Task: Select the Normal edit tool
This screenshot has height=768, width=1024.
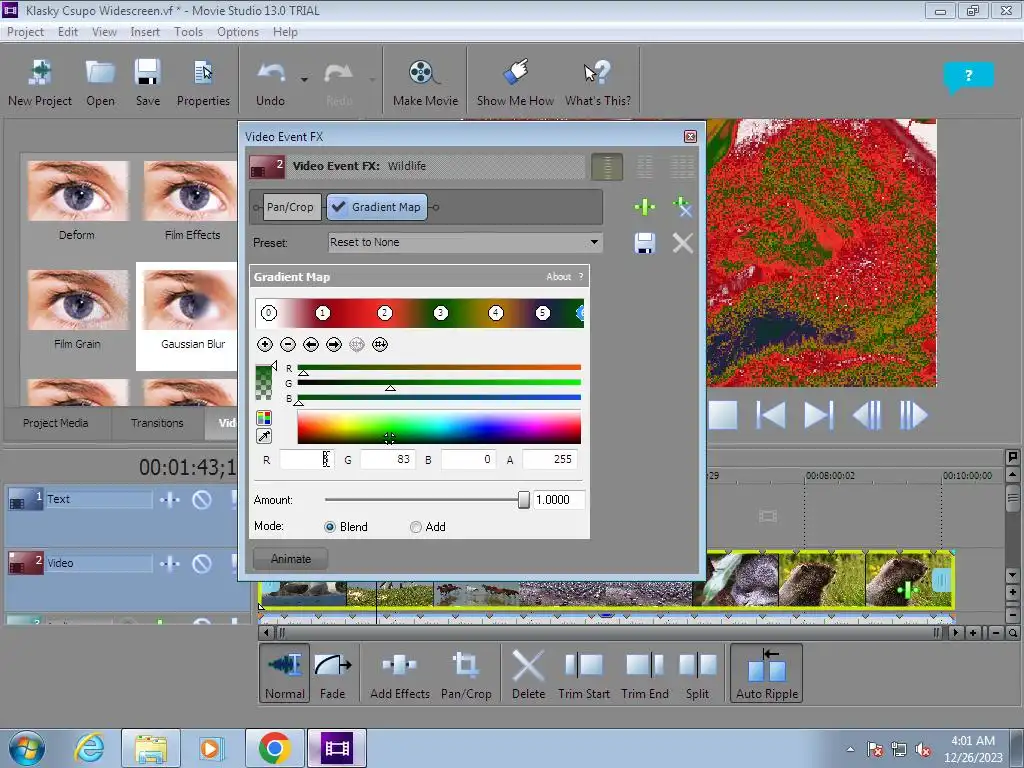Action: pos(285,673)
